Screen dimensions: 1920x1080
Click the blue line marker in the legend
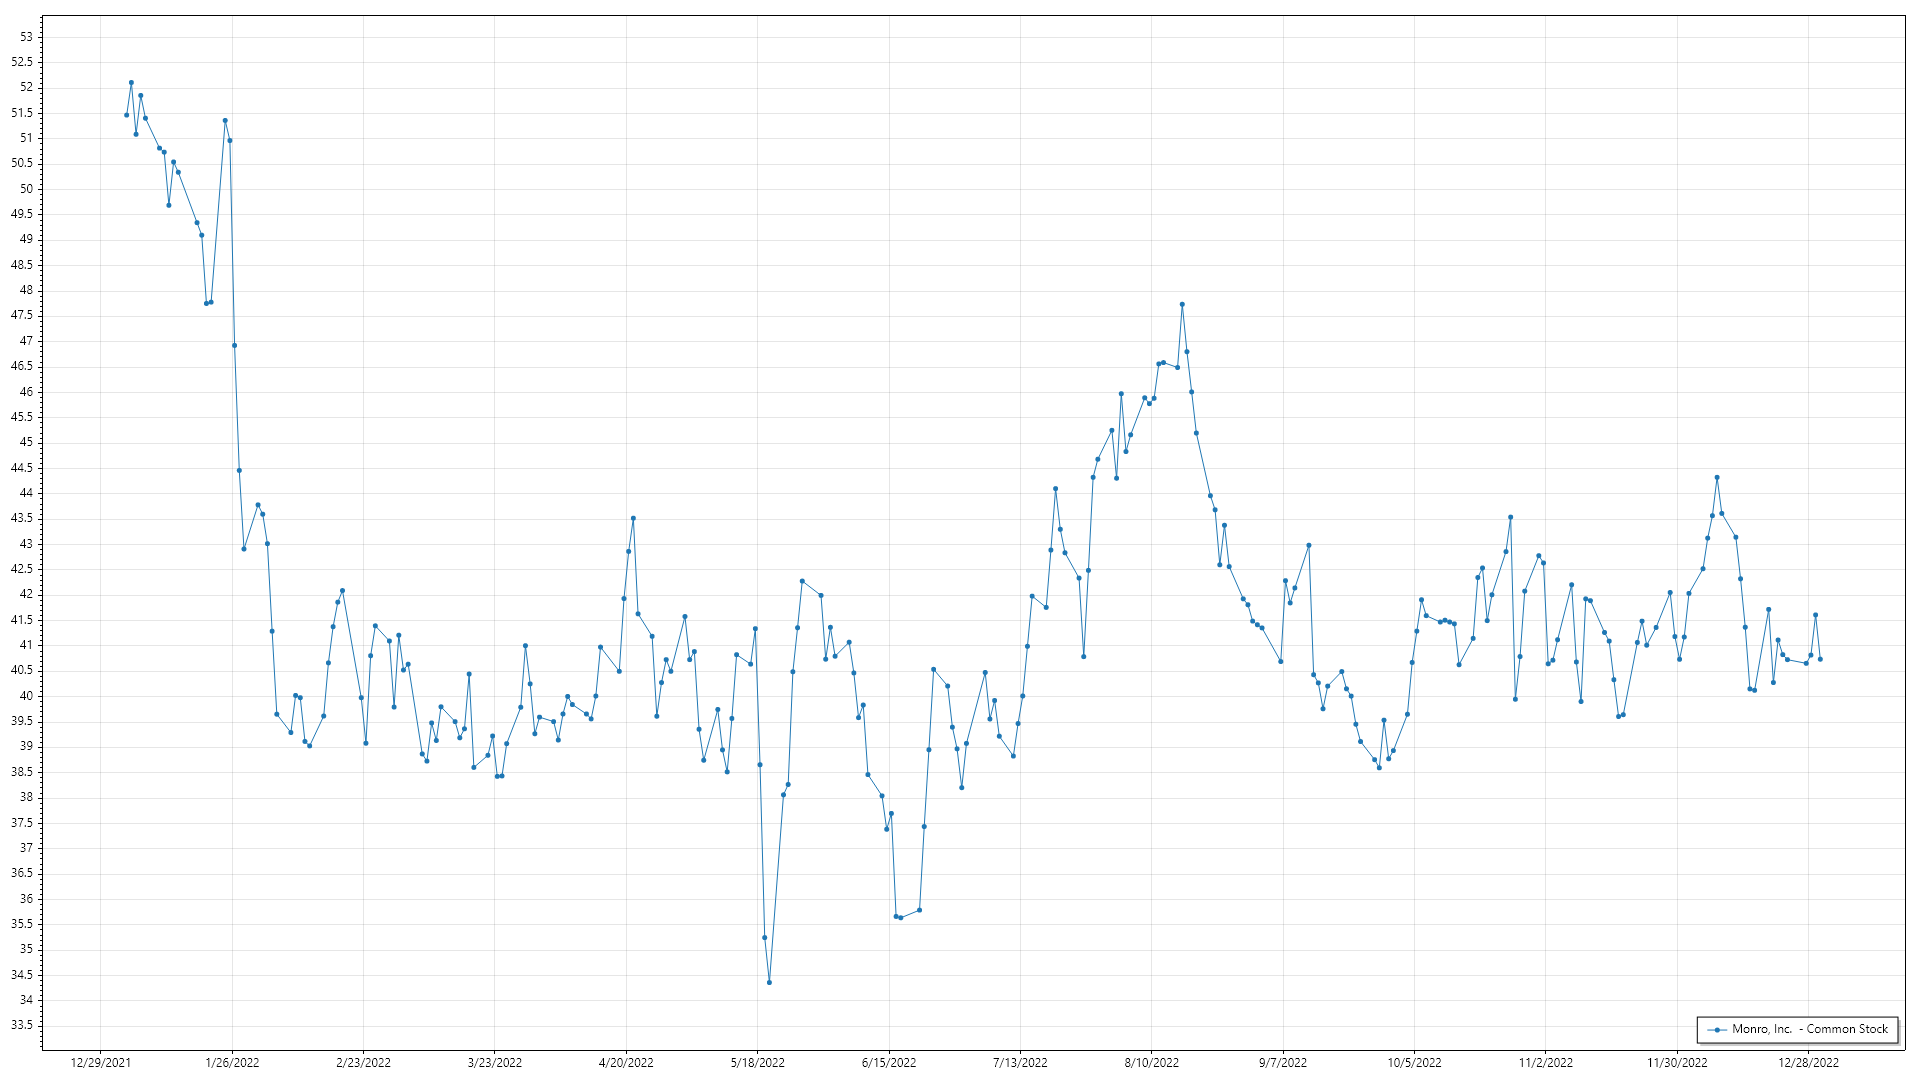(x=1717, y=1029)
